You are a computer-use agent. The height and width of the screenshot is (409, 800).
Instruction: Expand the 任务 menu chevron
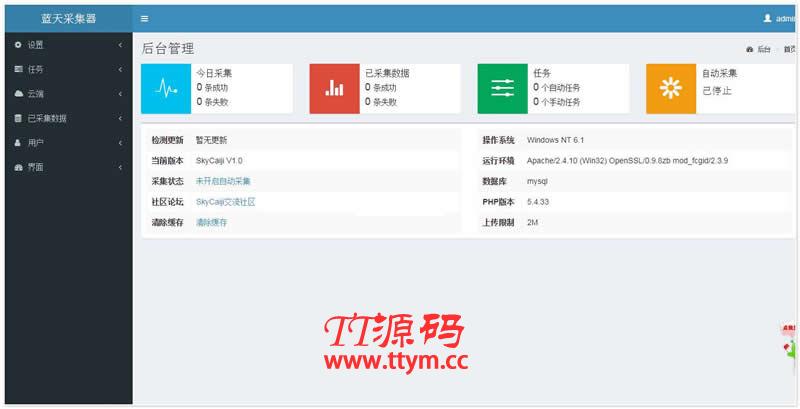(120, 69)
